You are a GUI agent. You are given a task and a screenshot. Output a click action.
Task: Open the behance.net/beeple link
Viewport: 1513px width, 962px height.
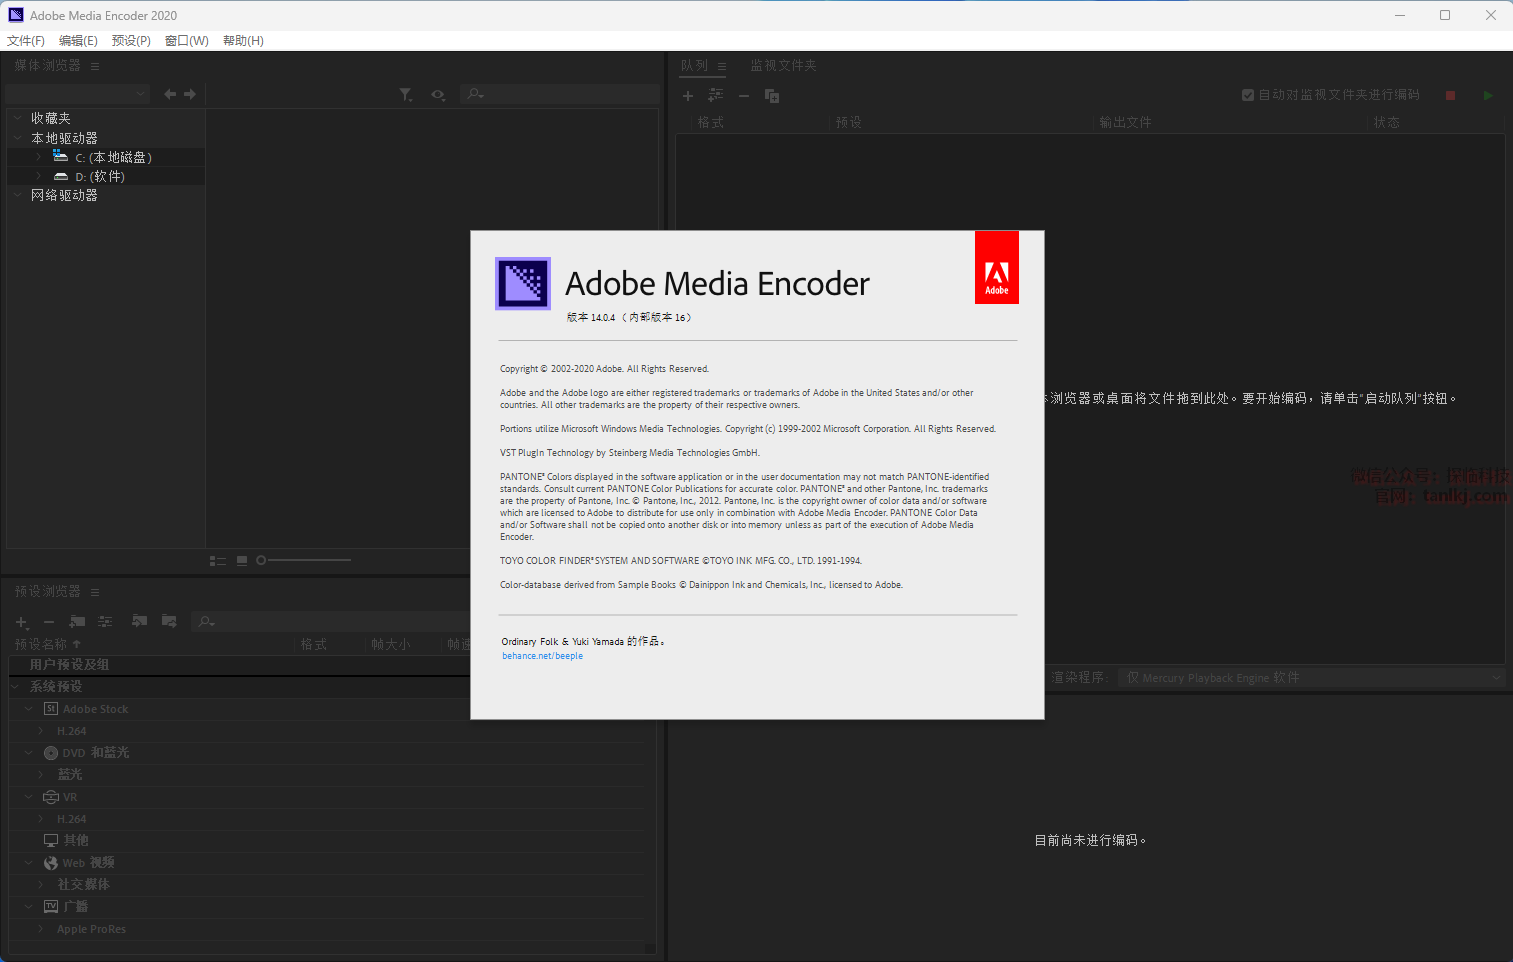point(542,656)
